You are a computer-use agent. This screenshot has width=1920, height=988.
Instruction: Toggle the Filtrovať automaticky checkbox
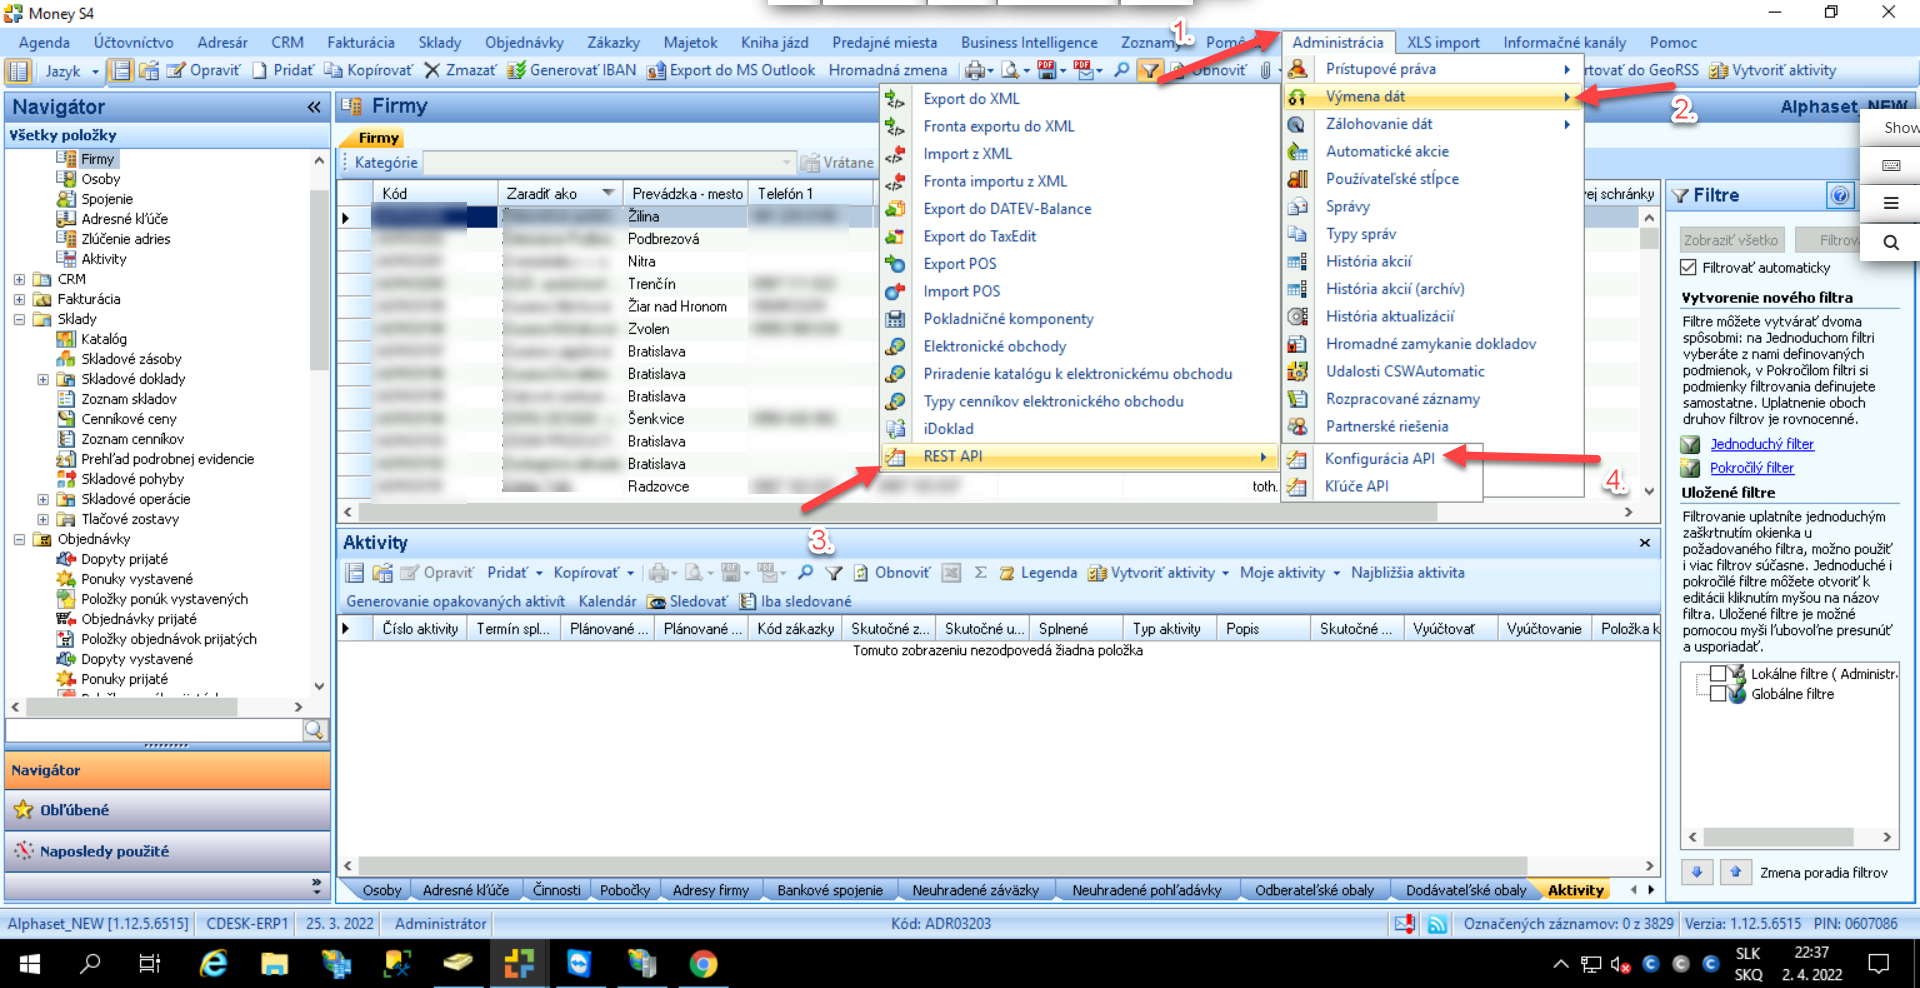point(1689,268)
